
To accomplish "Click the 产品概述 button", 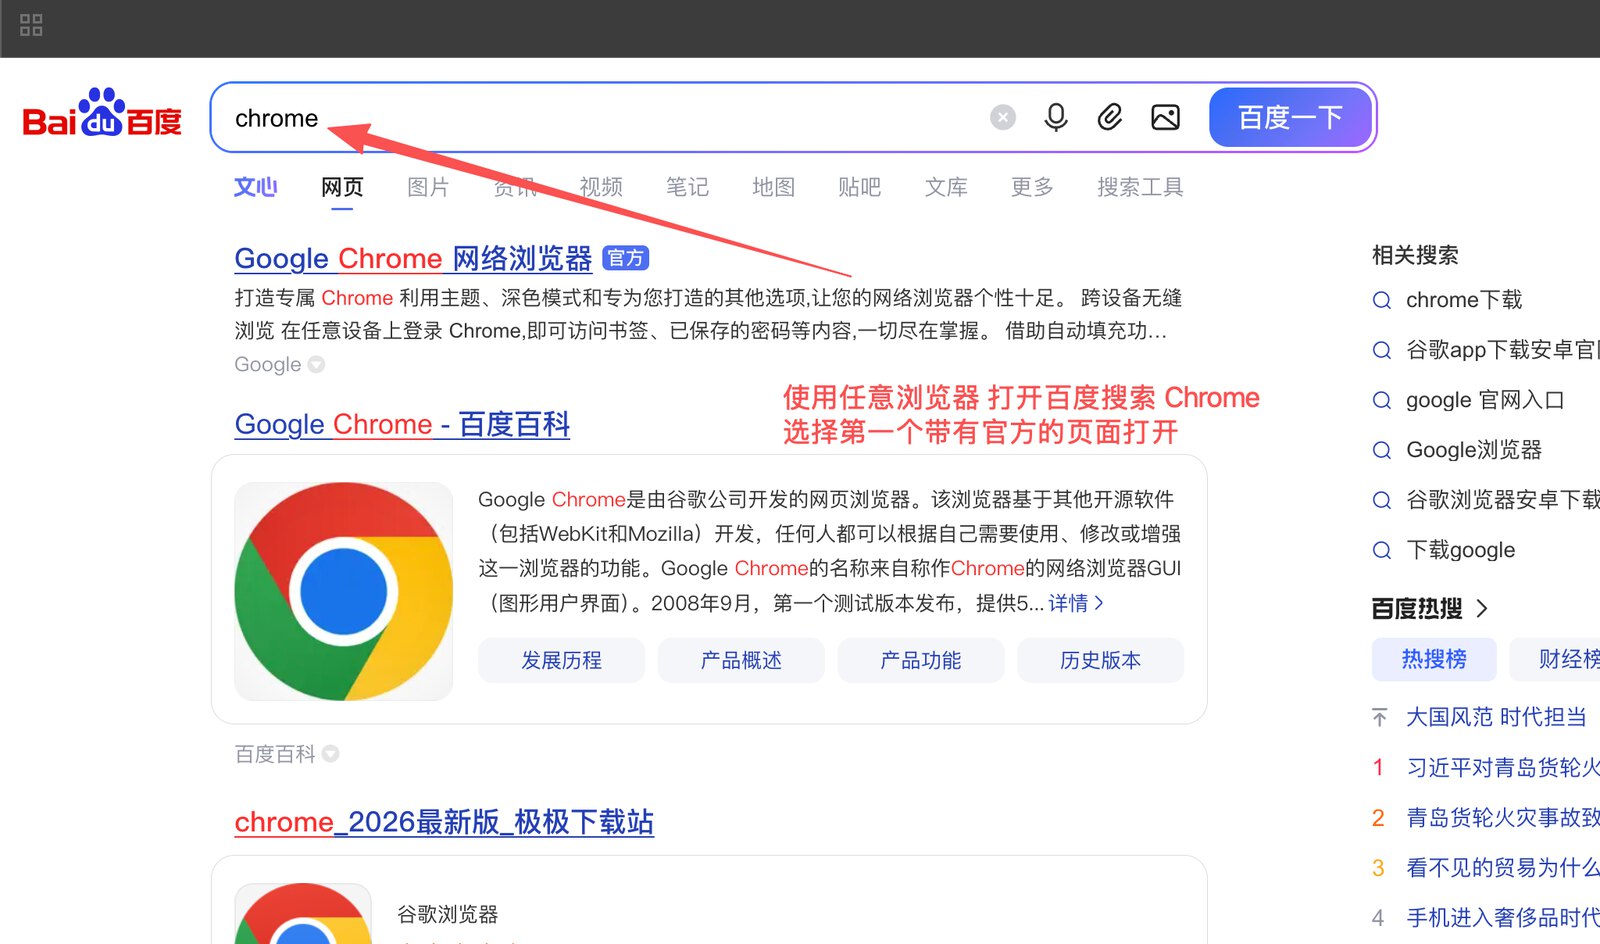I will (x=741, y=660).
